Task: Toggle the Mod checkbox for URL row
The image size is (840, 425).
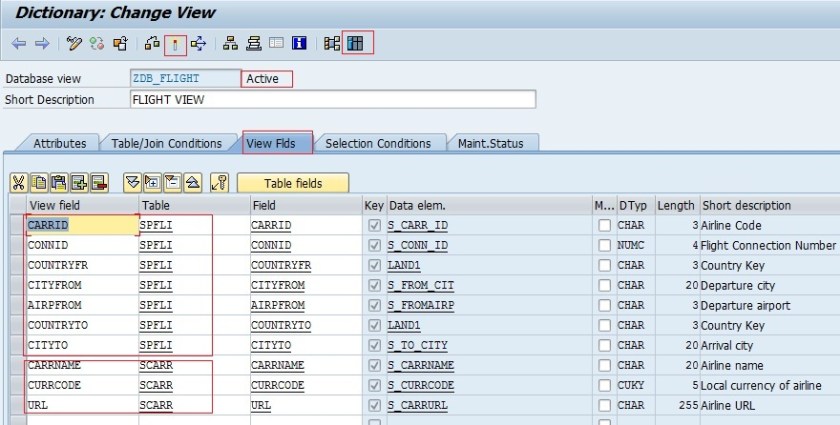Action: pos(604,405)
